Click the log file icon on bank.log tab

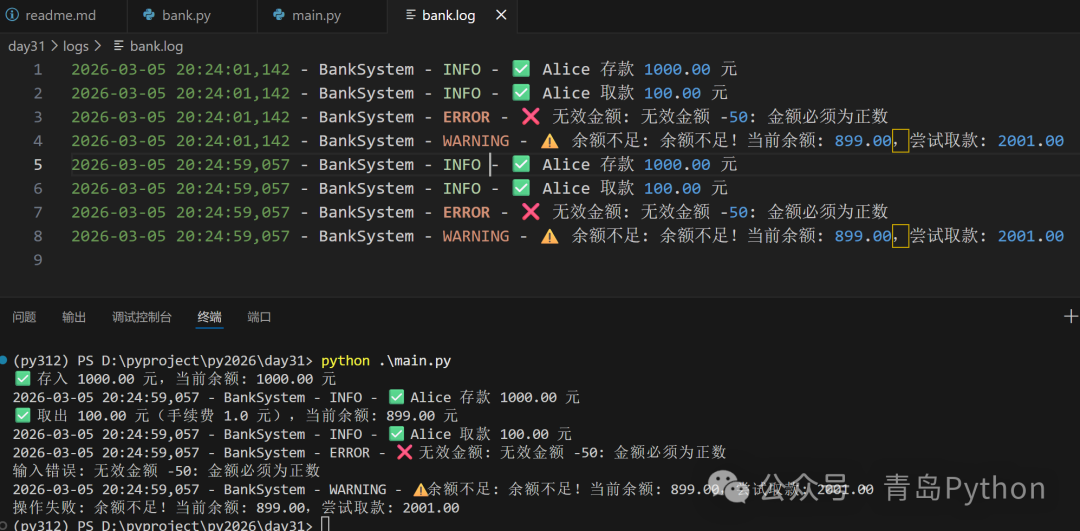tap(409, 16)
